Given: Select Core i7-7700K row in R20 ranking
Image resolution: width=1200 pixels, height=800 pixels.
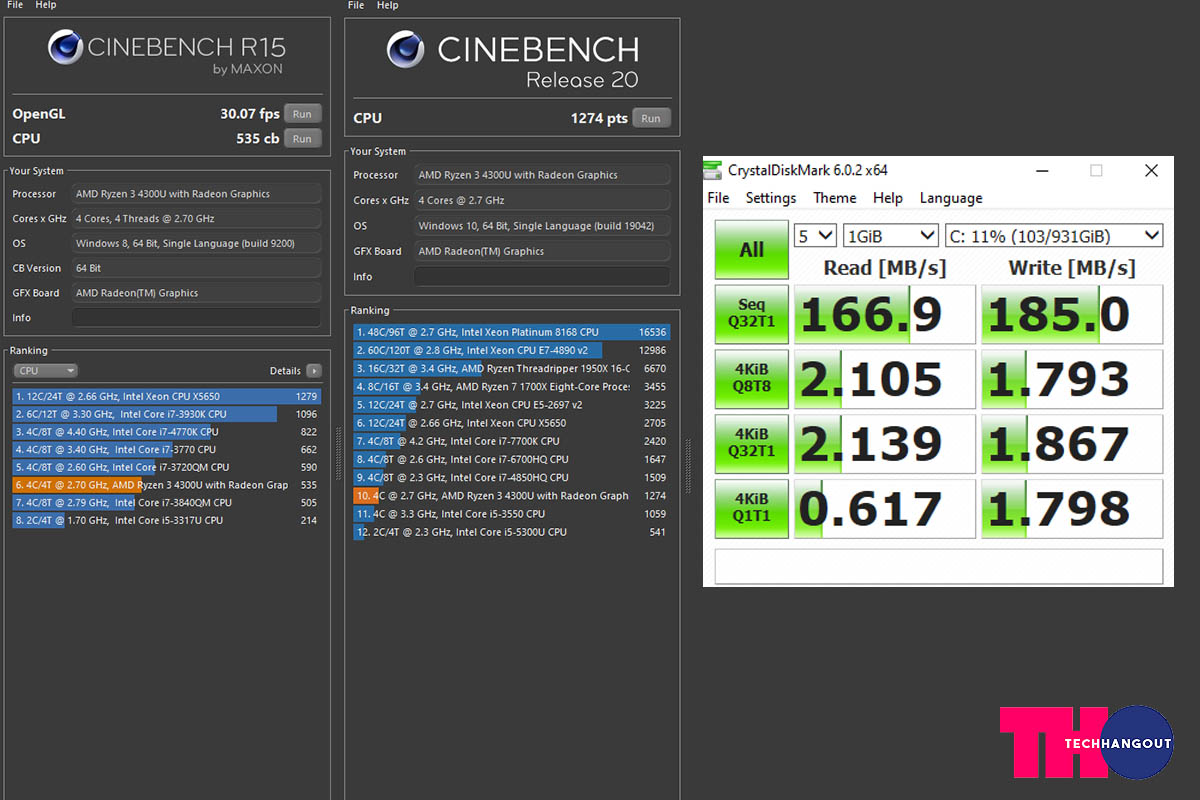Looking at the screenshot, I should (512, 441).
